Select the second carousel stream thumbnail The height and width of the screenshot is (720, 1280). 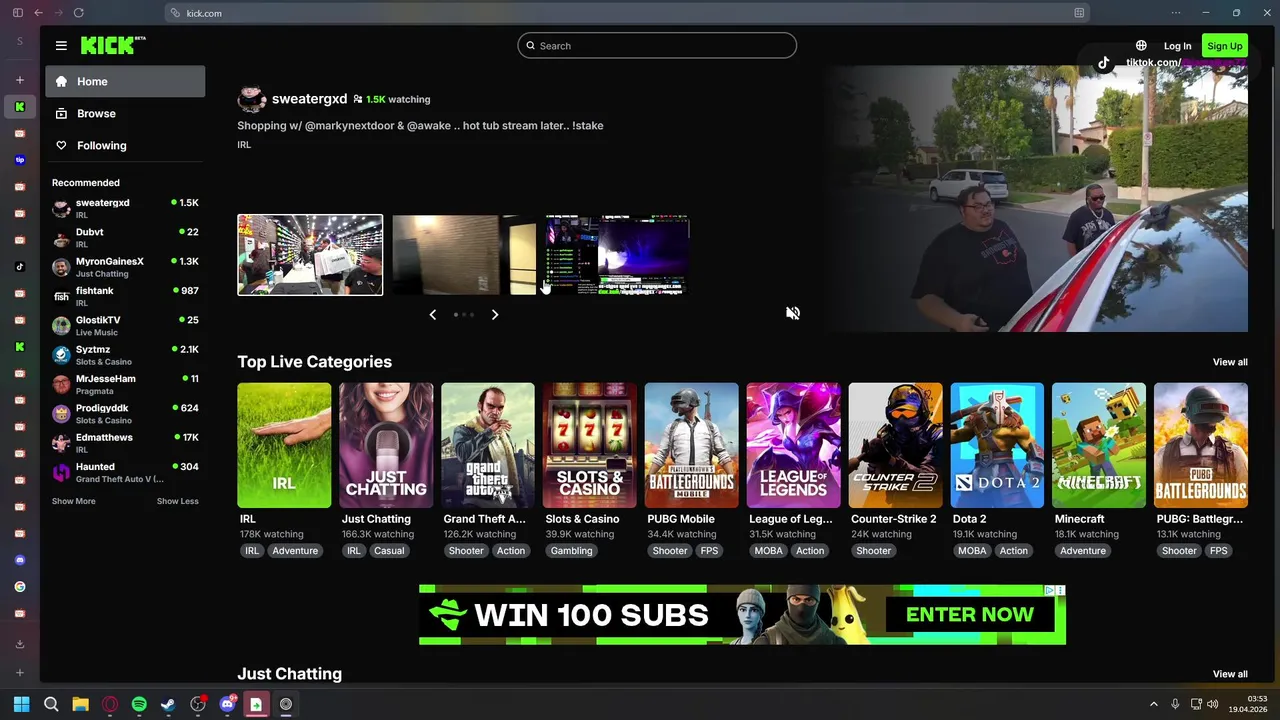[464, 255]
